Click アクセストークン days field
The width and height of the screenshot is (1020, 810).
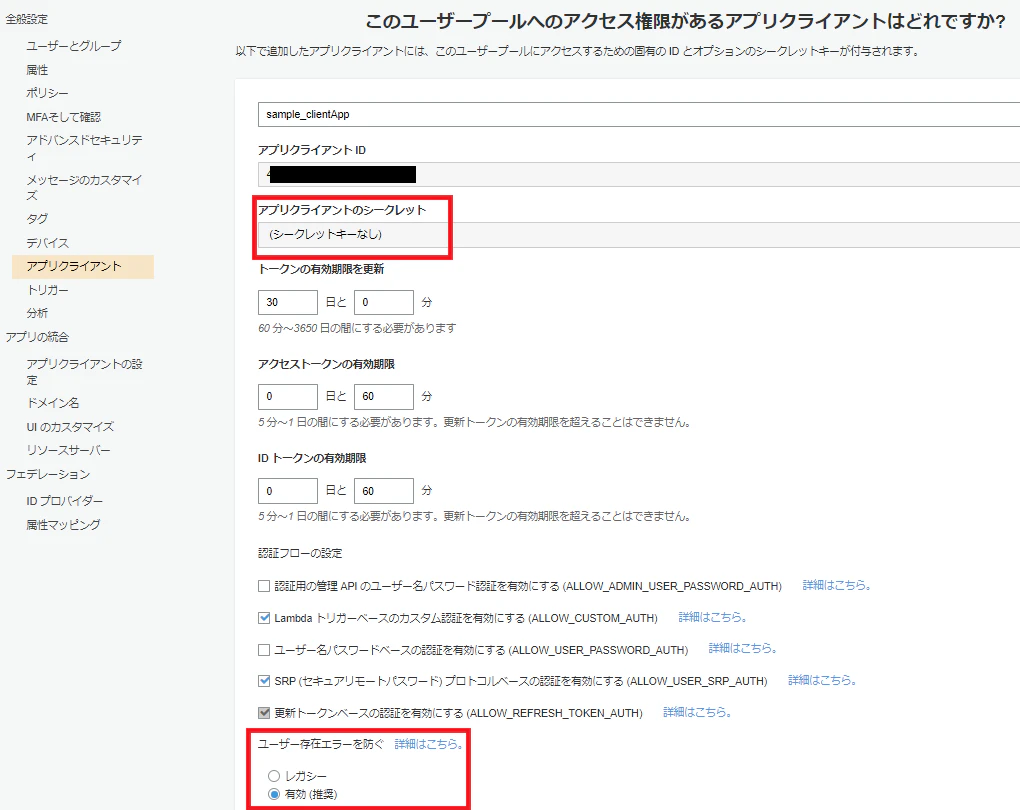pos(288,396)
